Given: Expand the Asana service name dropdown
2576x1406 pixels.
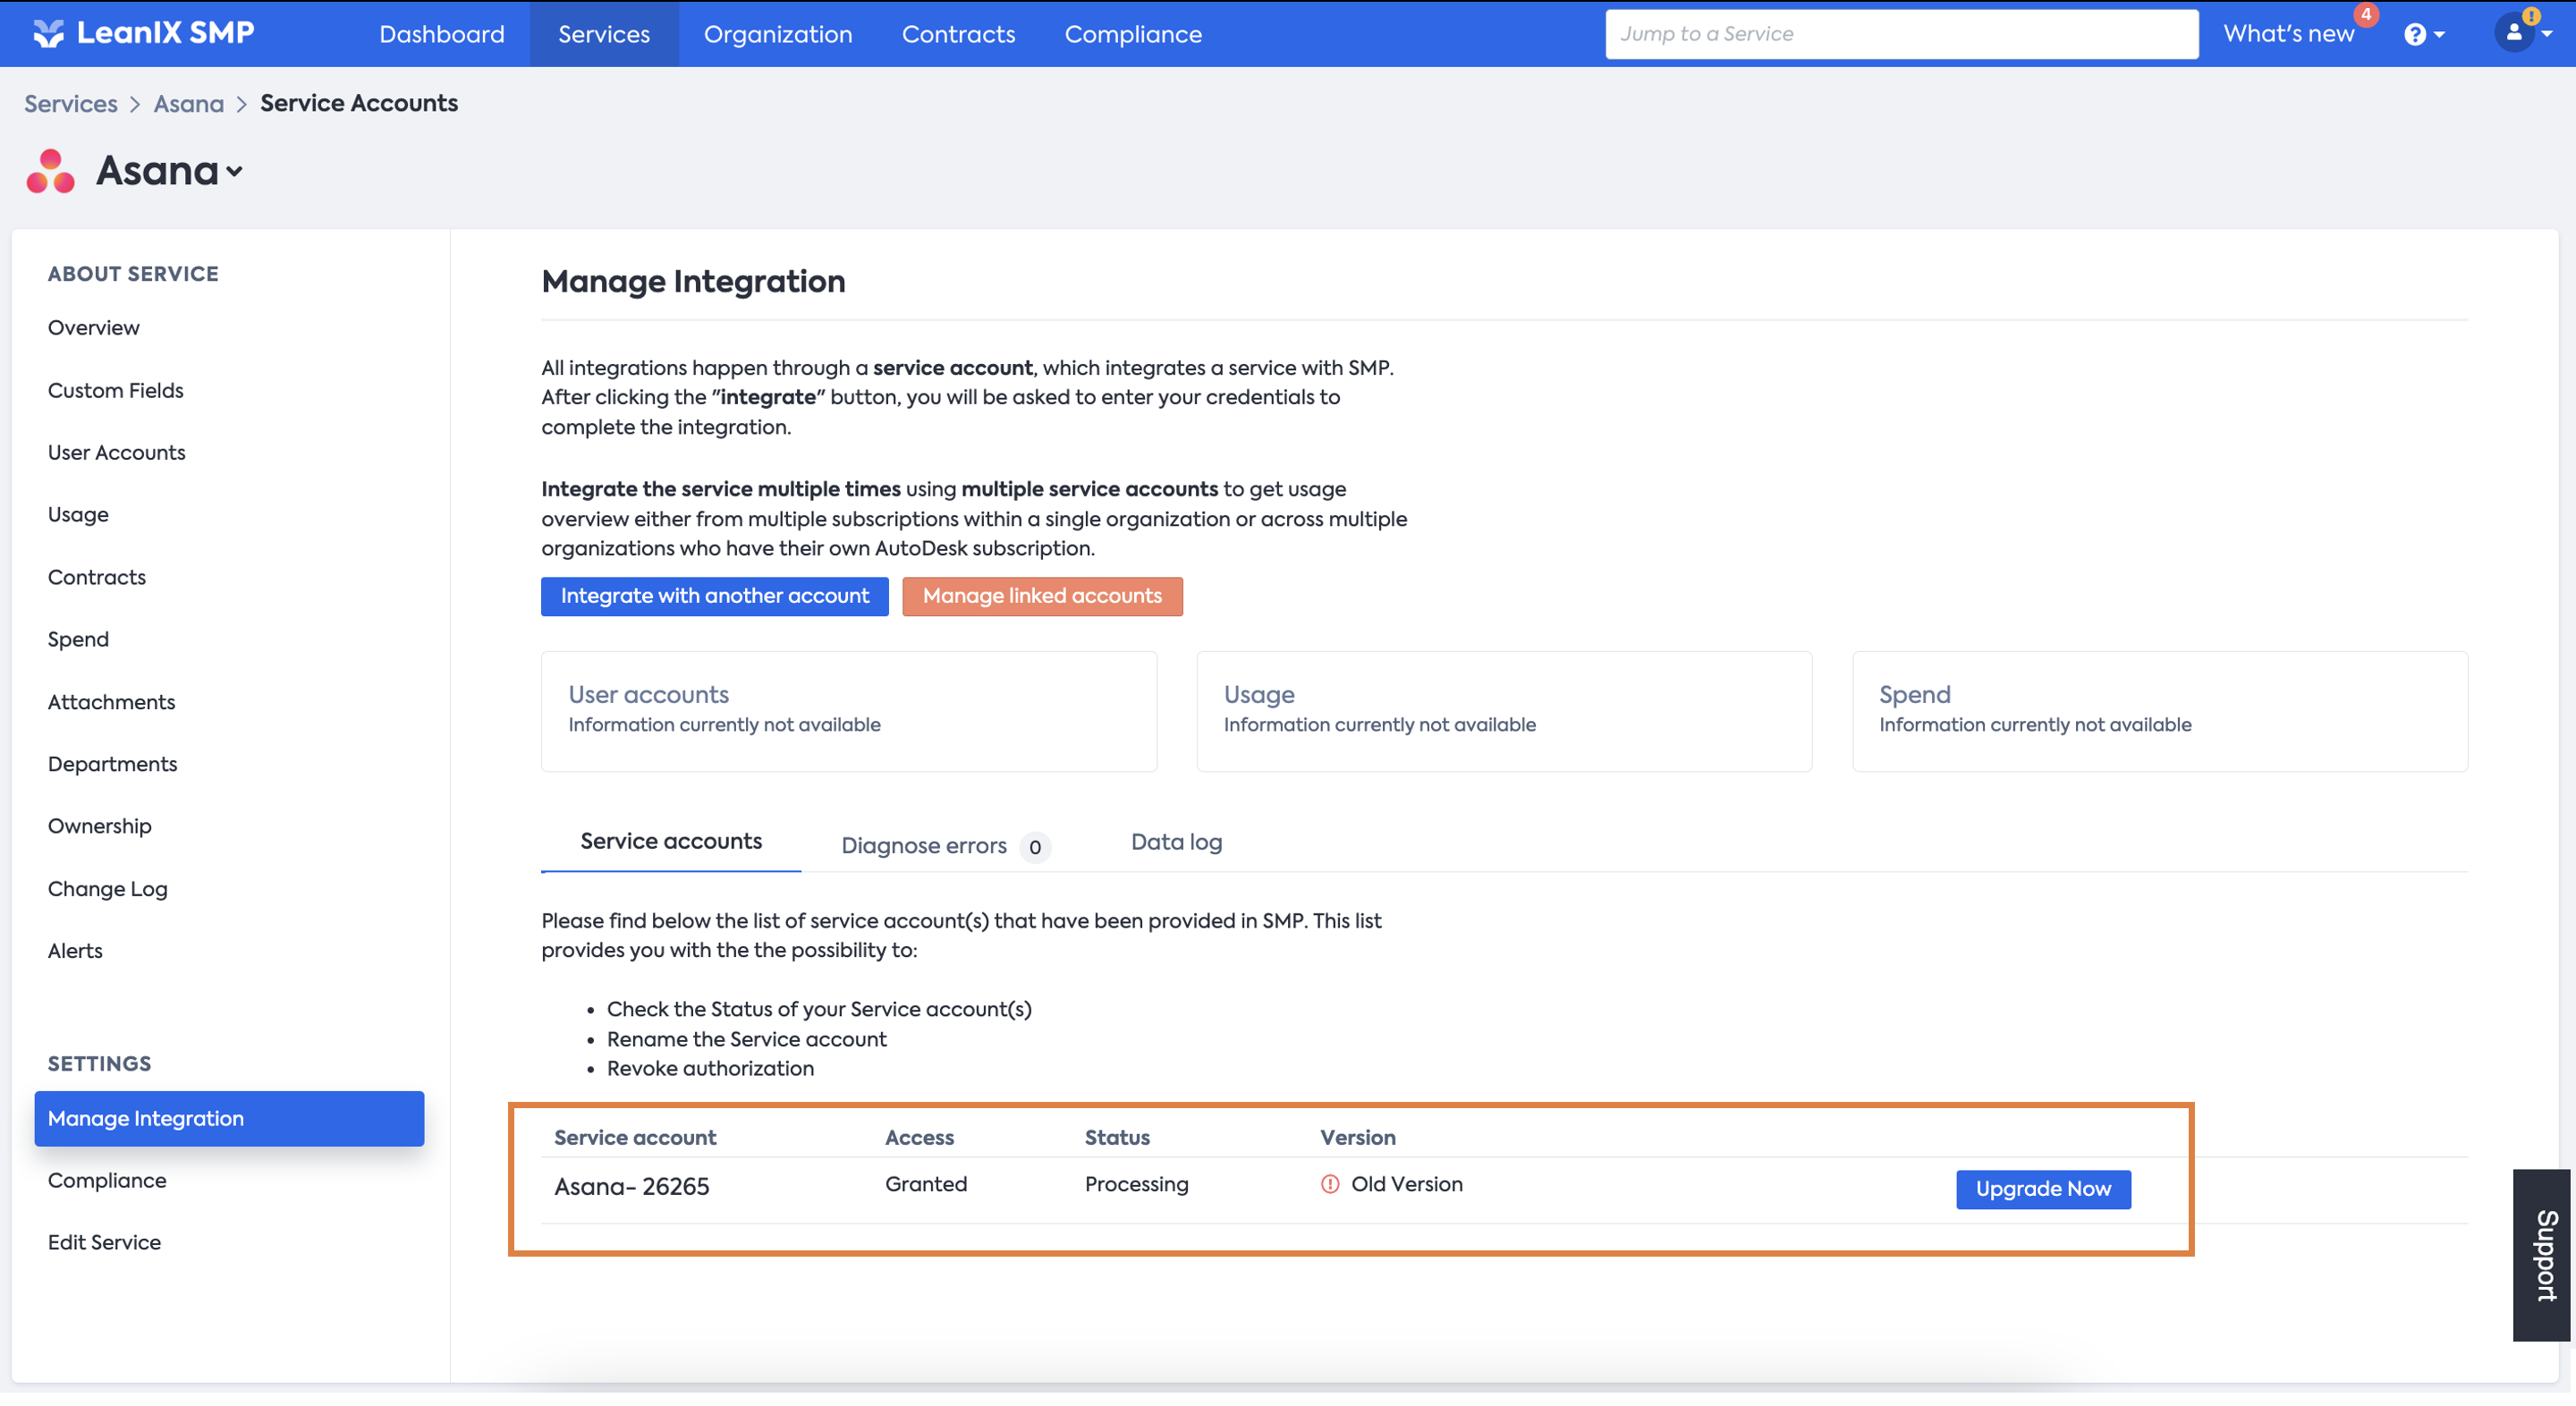Looking at the screenshot, I should (x=234, y=172).
